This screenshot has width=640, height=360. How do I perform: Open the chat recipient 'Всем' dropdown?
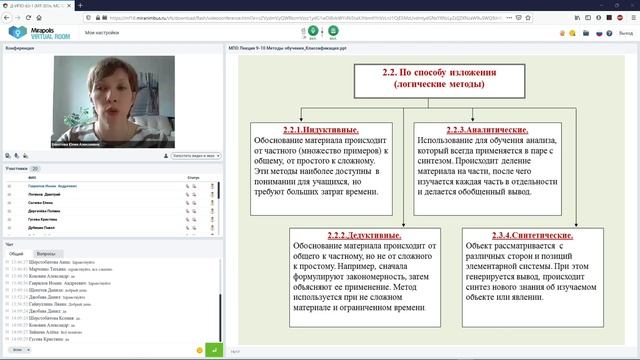(x=20, y=350)
